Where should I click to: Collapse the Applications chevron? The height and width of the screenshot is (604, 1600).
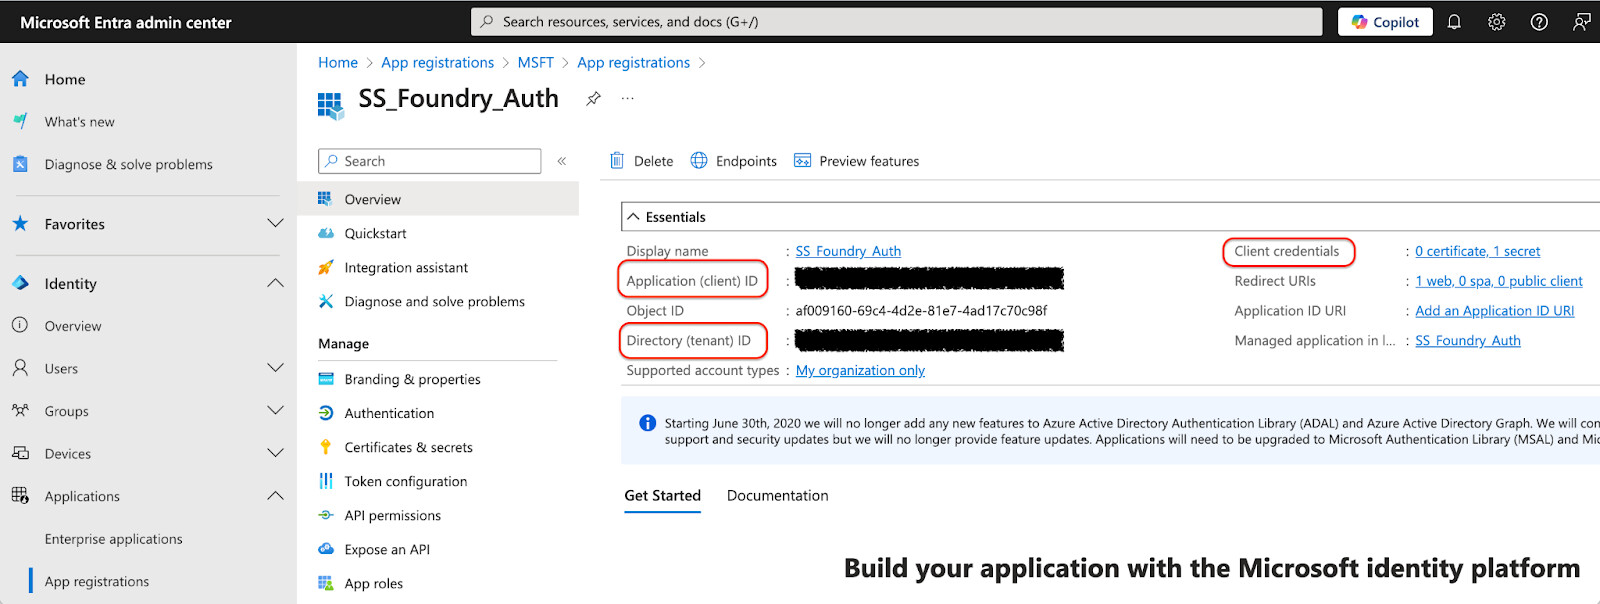[x=275, y=496]
